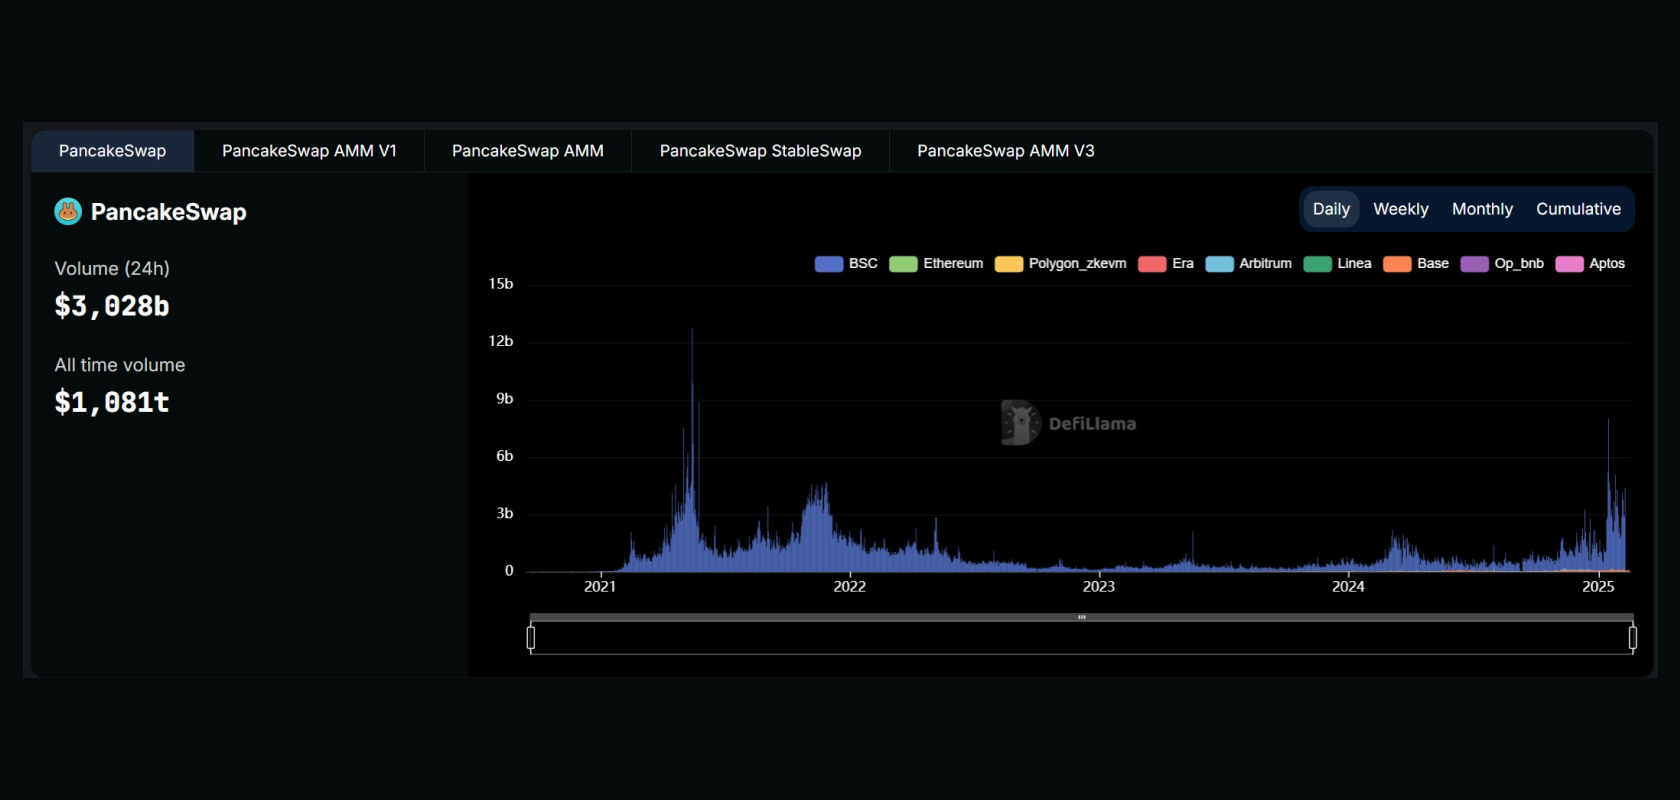The width and height of the screenshot is (1680, 800).
Task: Select the Daily chart interval
Action: tap(1331, 209)
